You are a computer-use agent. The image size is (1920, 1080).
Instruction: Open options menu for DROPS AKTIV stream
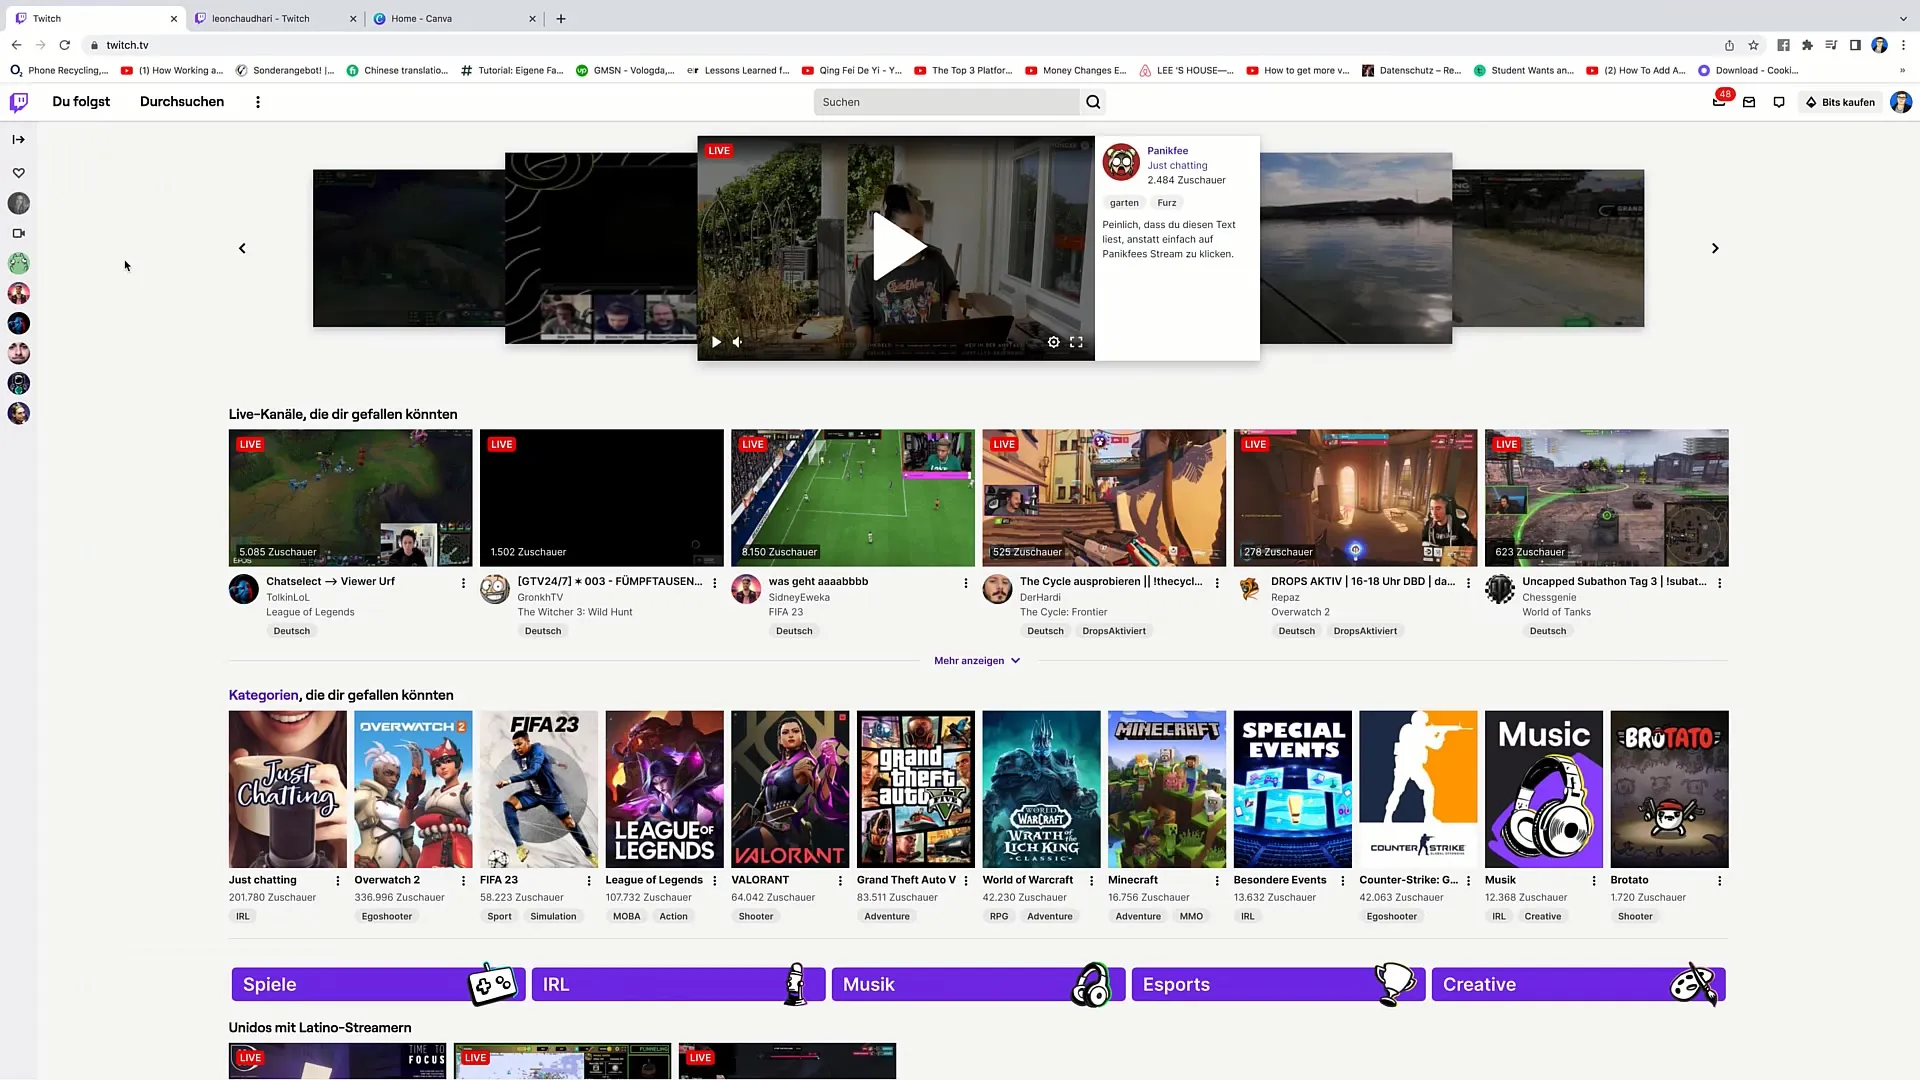(x=1468, y=583)
